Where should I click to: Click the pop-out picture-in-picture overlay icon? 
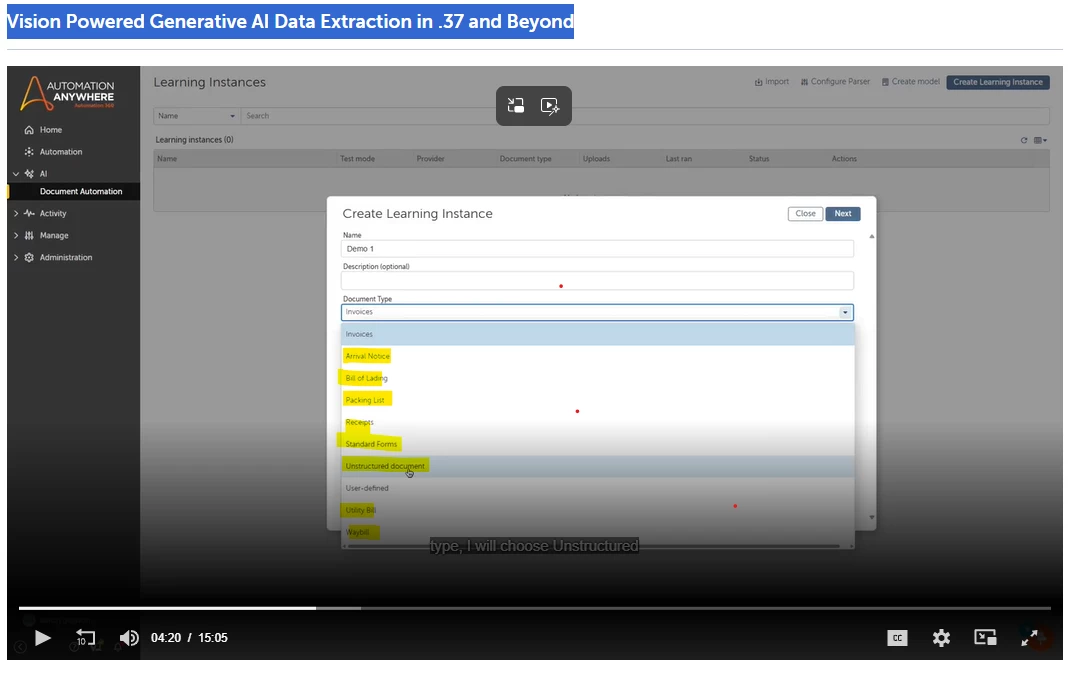tap(516, 106)
